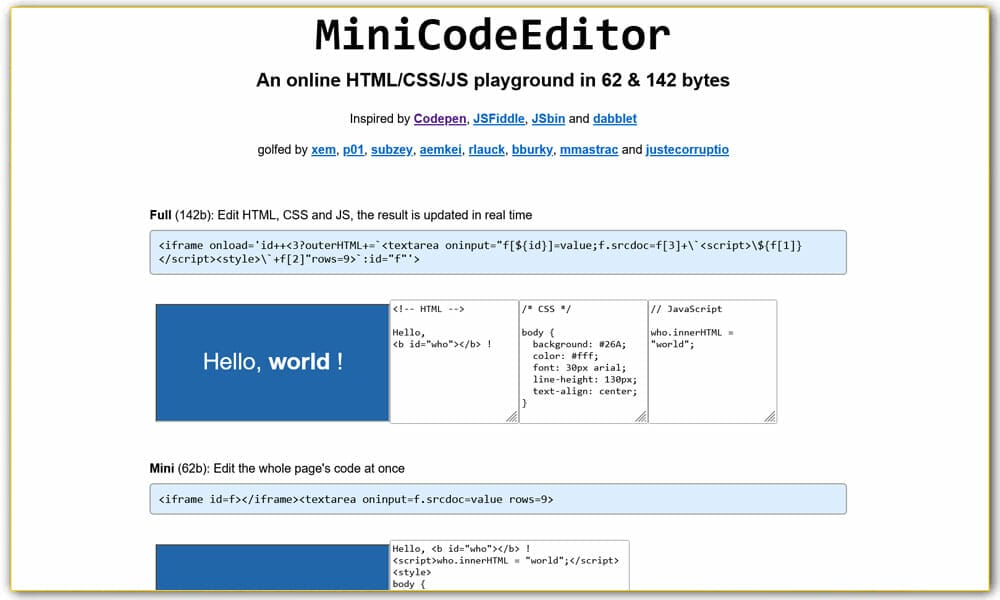Open the justecorruptio link

point(688,149)
